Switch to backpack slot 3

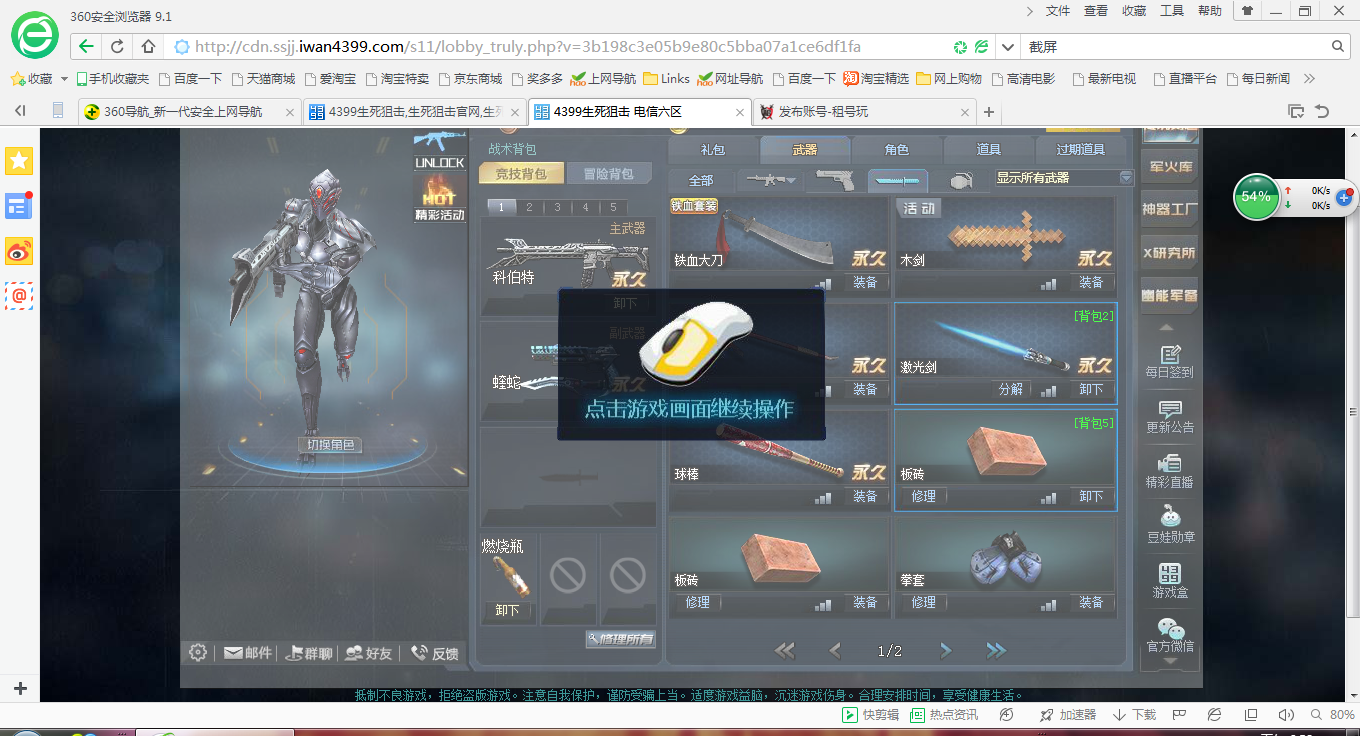click(558, 207)
